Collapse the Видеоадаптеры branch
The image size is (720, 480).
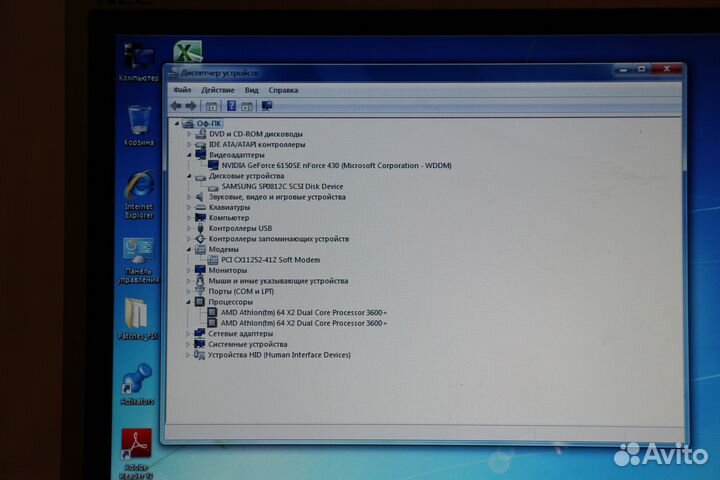pos(189,155)
